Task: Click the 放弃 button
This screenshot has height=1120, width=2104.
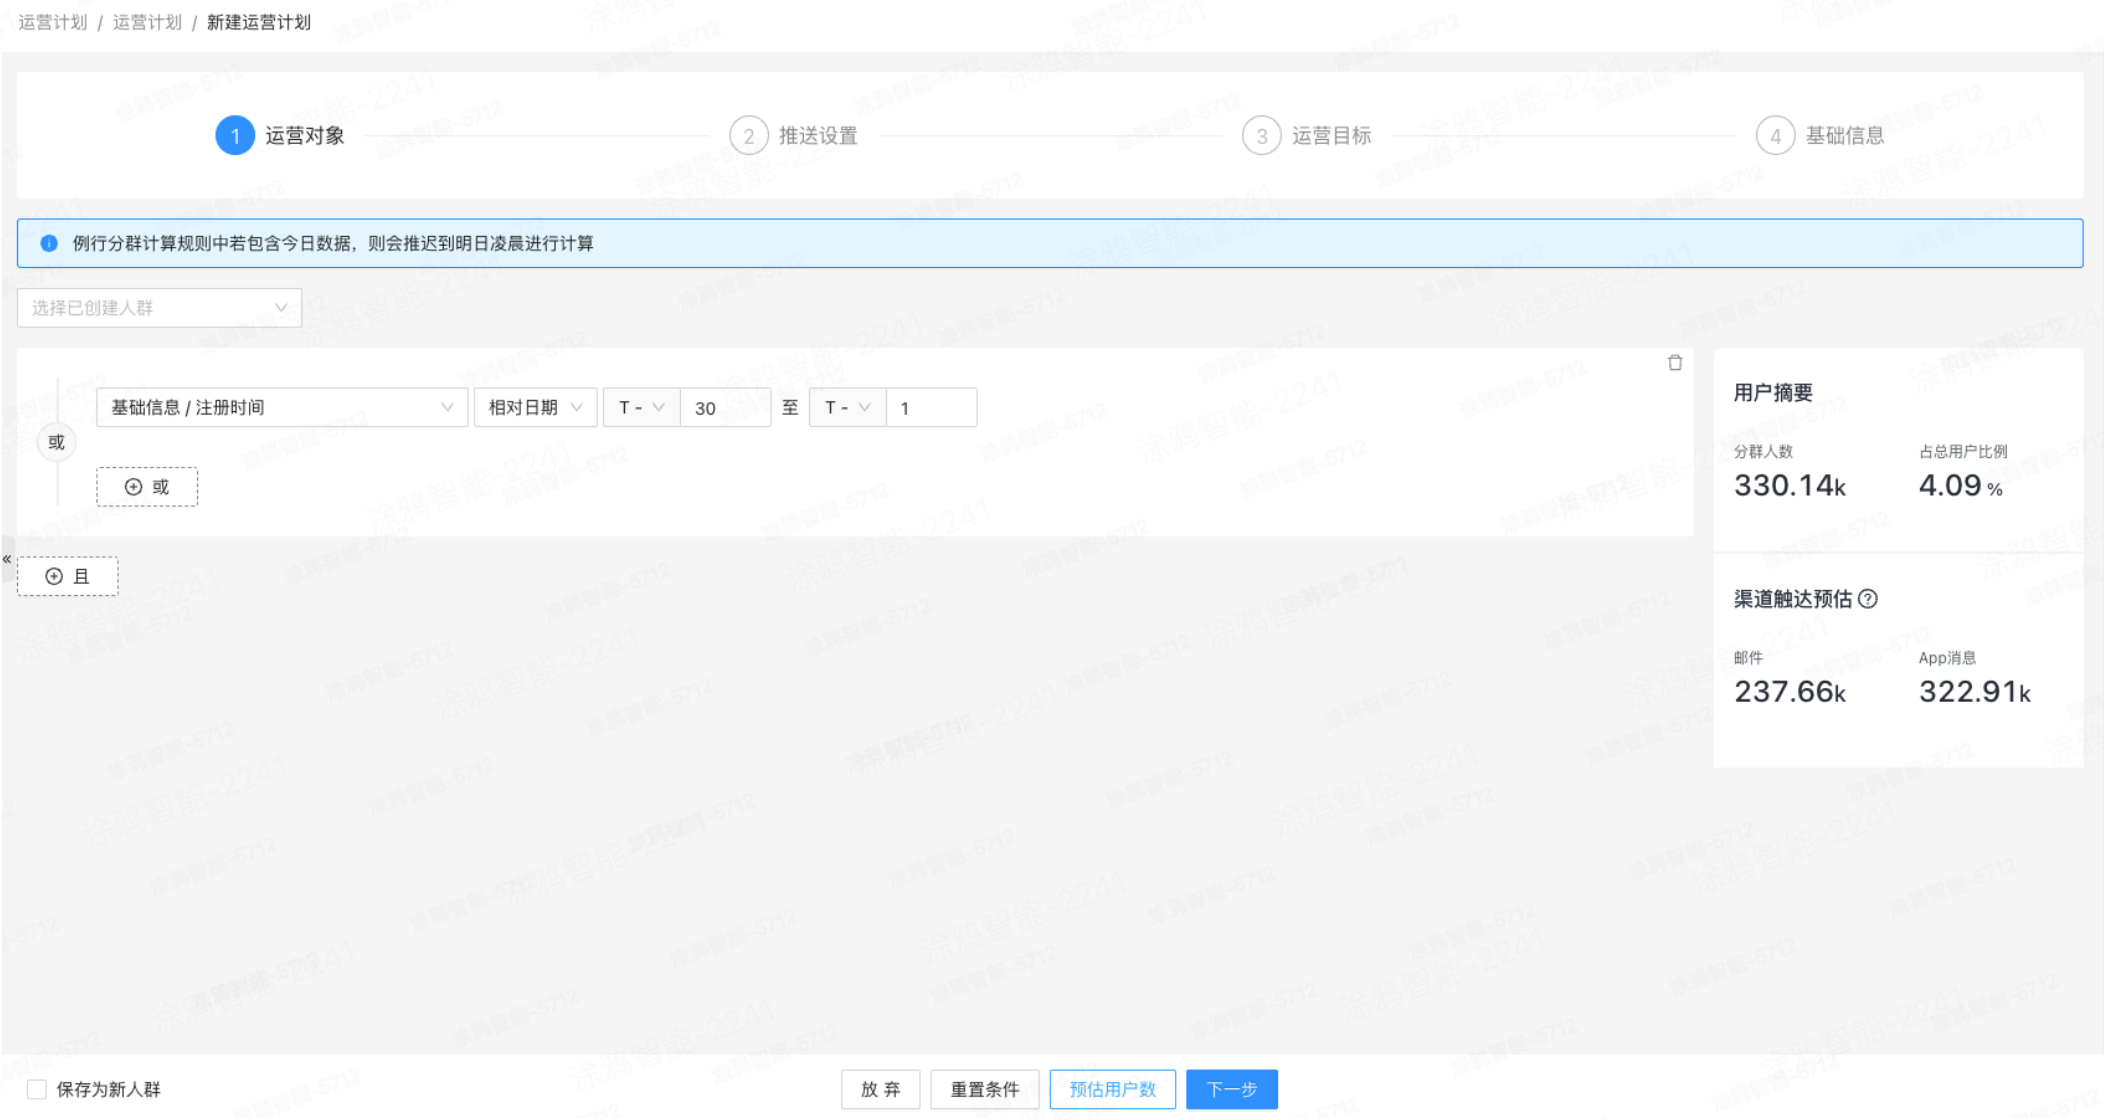Action: point(880,1089)
